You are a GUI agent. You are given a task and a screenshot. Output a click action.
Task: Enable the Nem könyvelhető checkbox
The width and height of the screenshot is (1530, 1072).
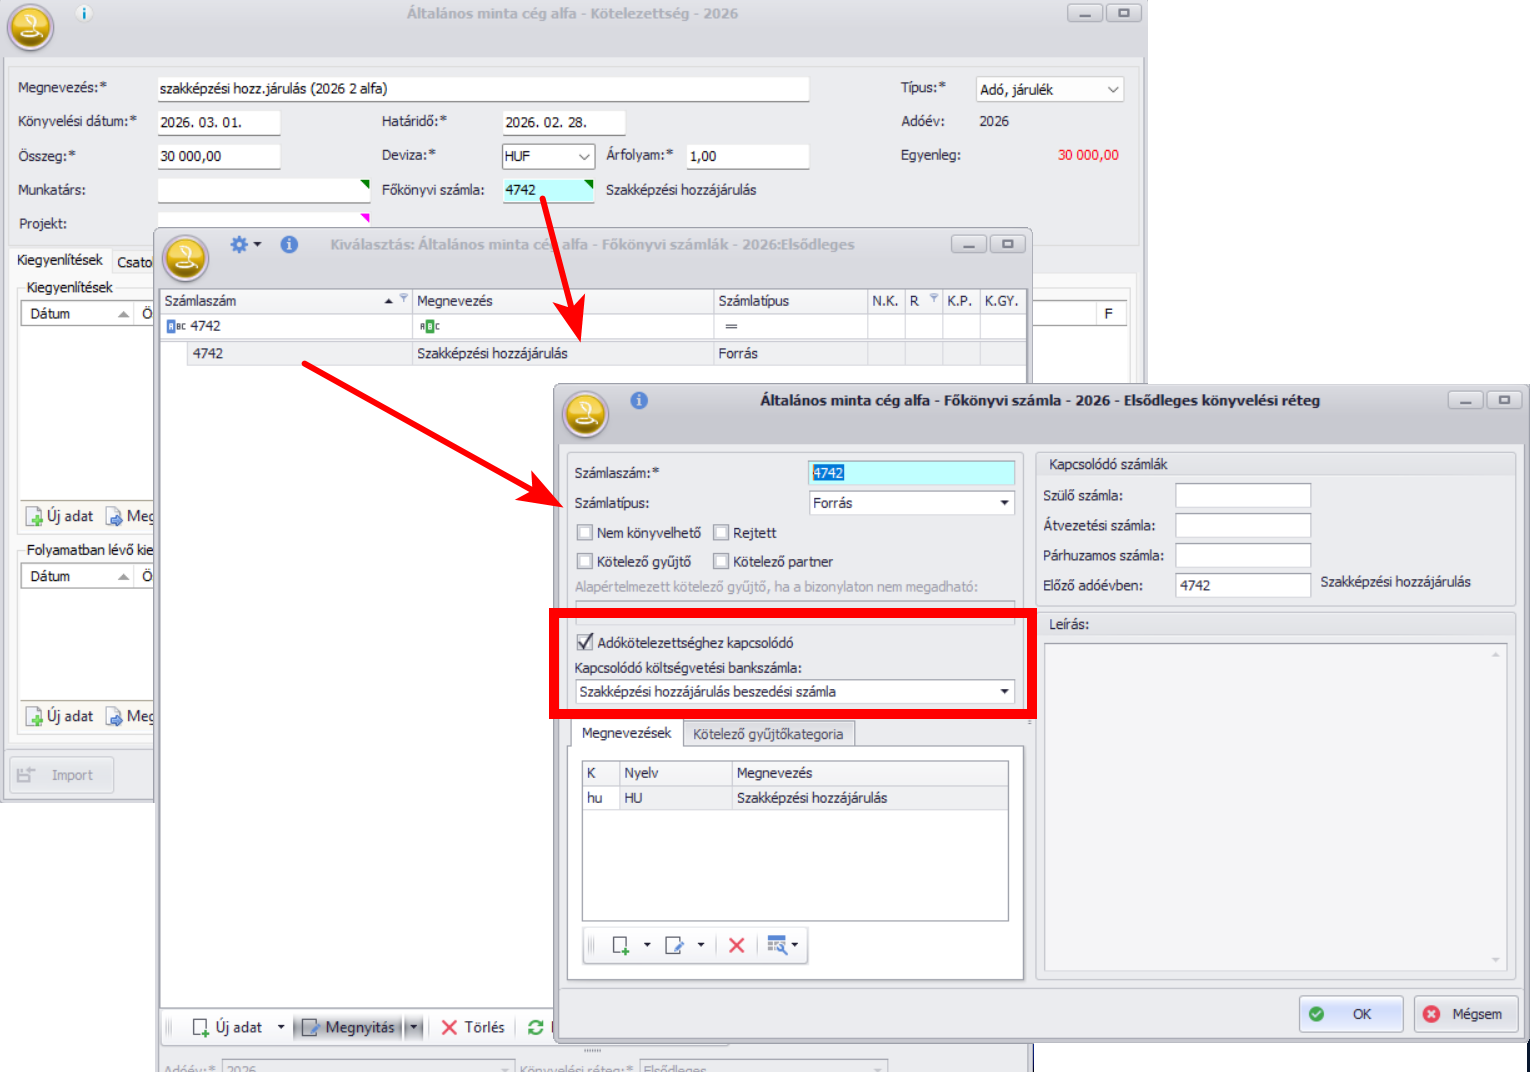click(x=585, y=533)
